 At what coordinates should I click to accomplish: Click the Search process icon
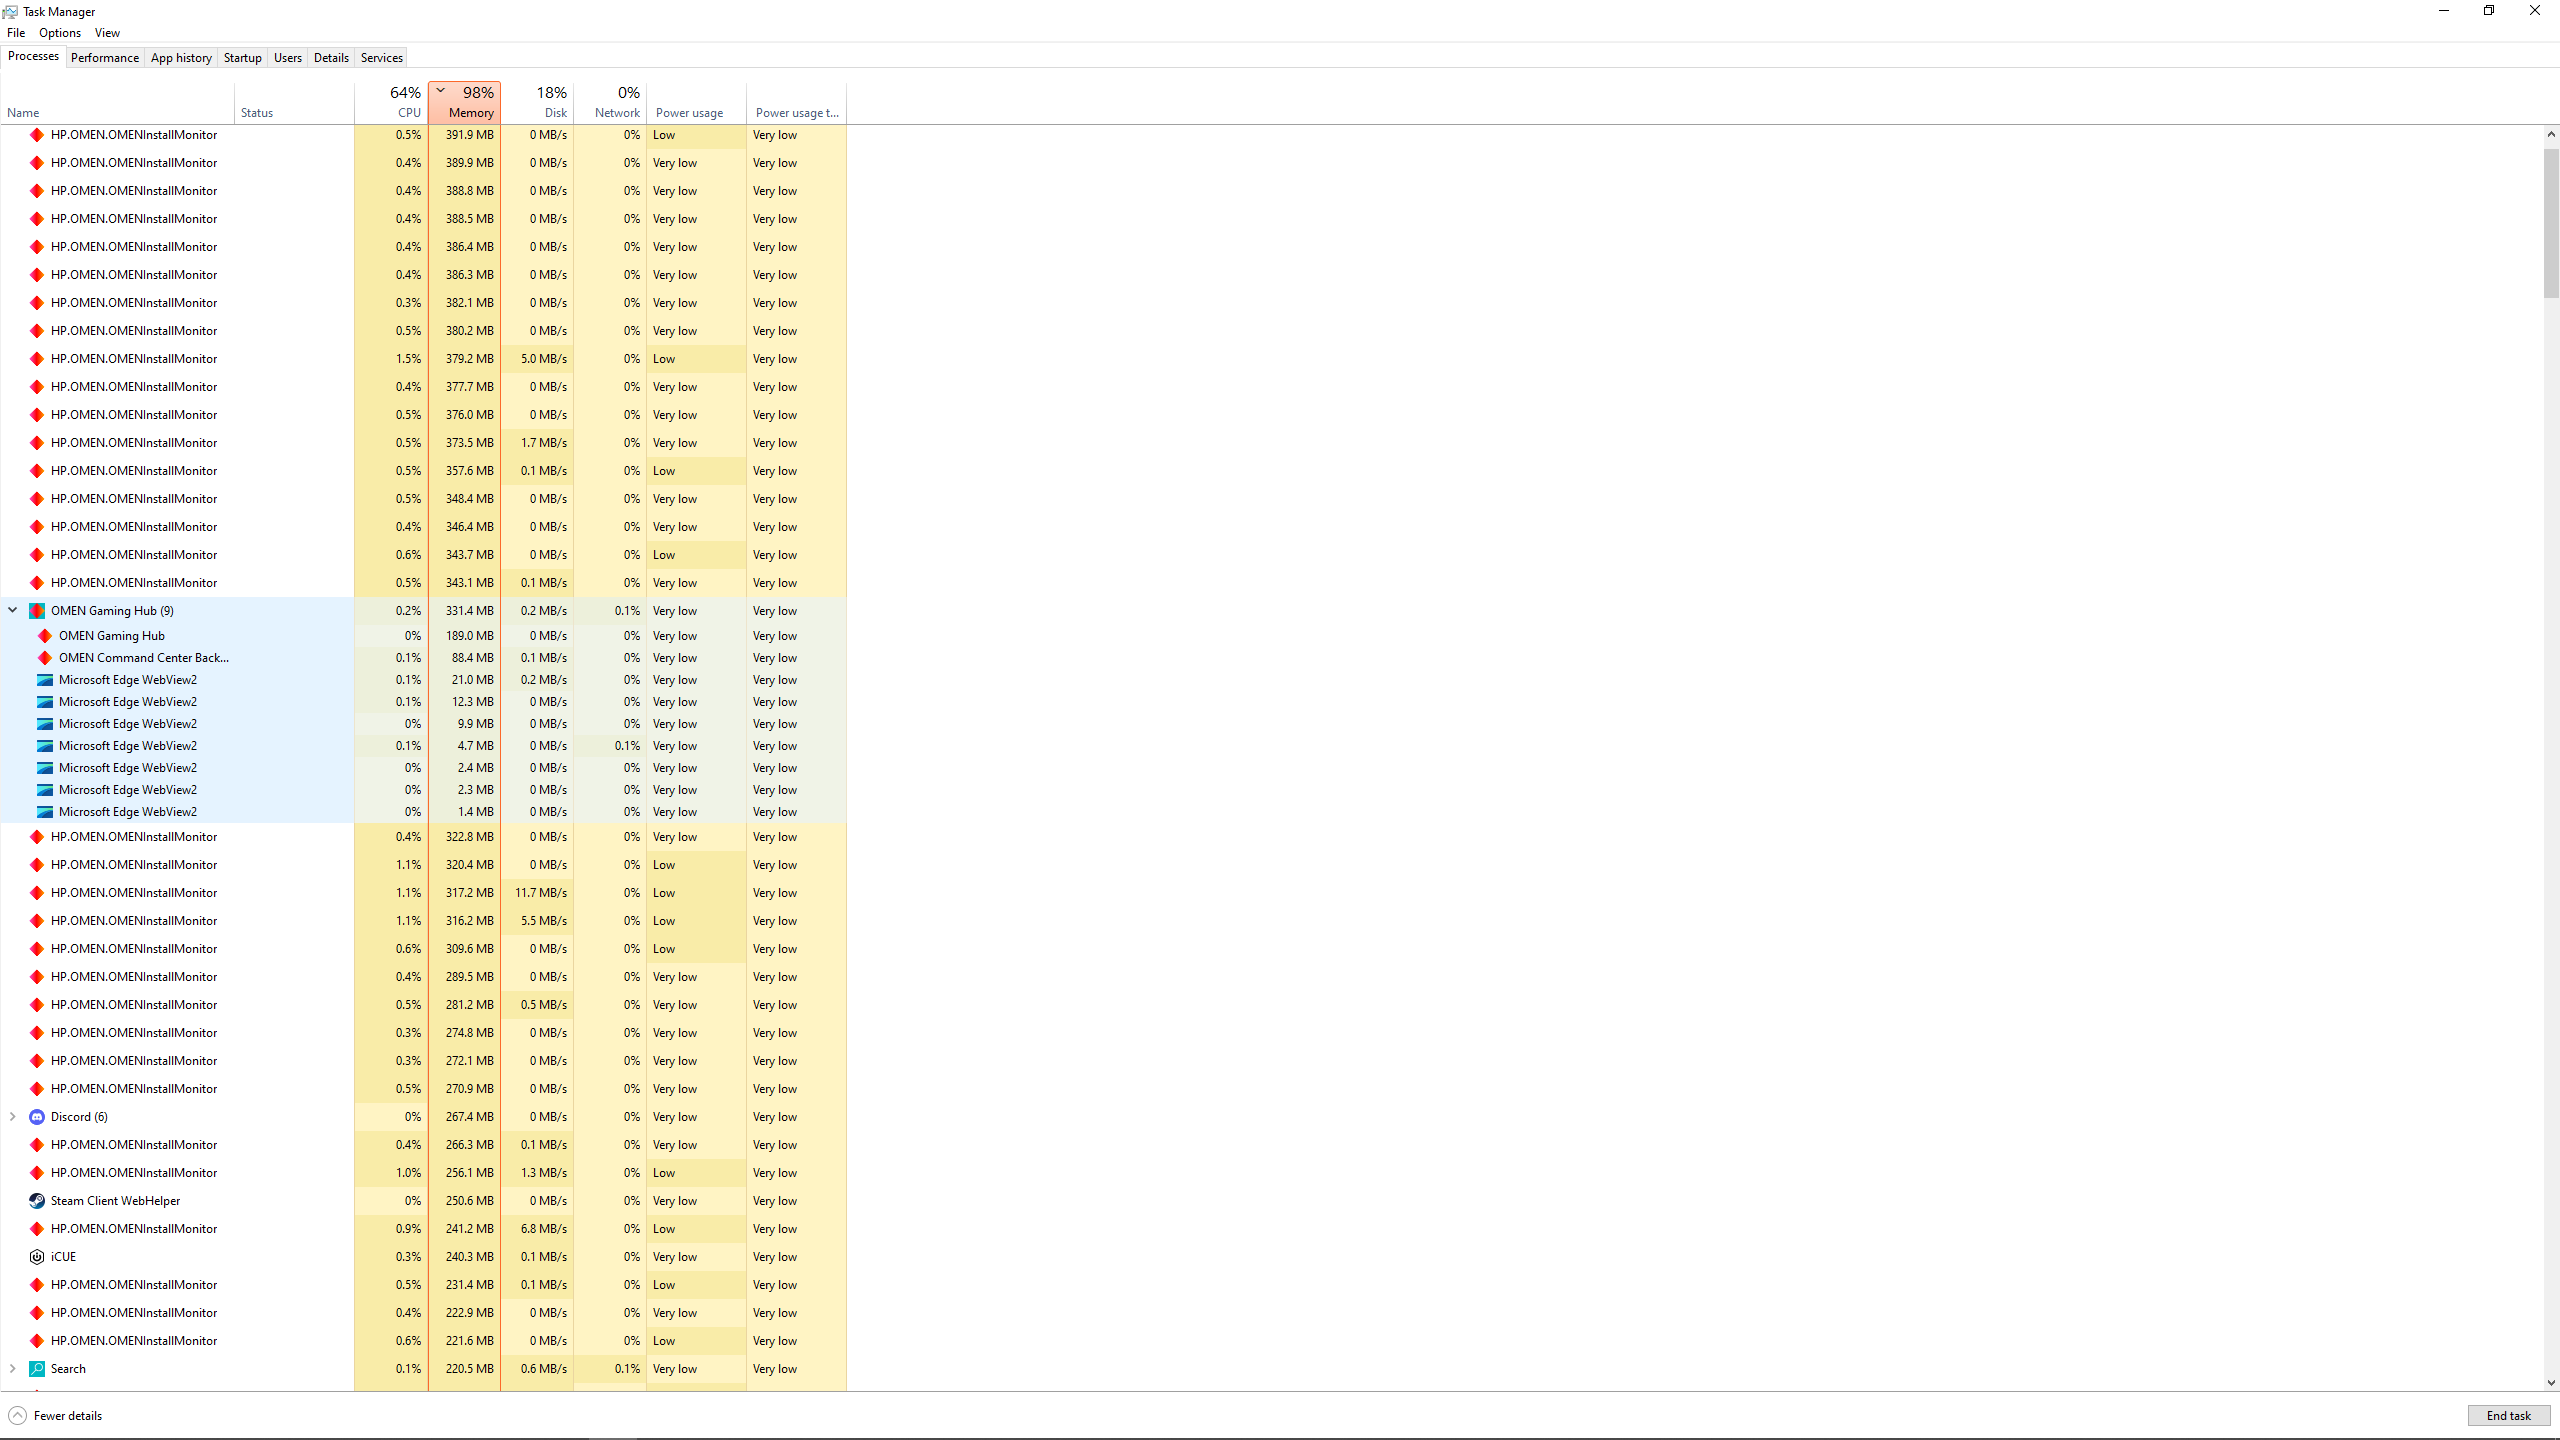[37, 1369]
